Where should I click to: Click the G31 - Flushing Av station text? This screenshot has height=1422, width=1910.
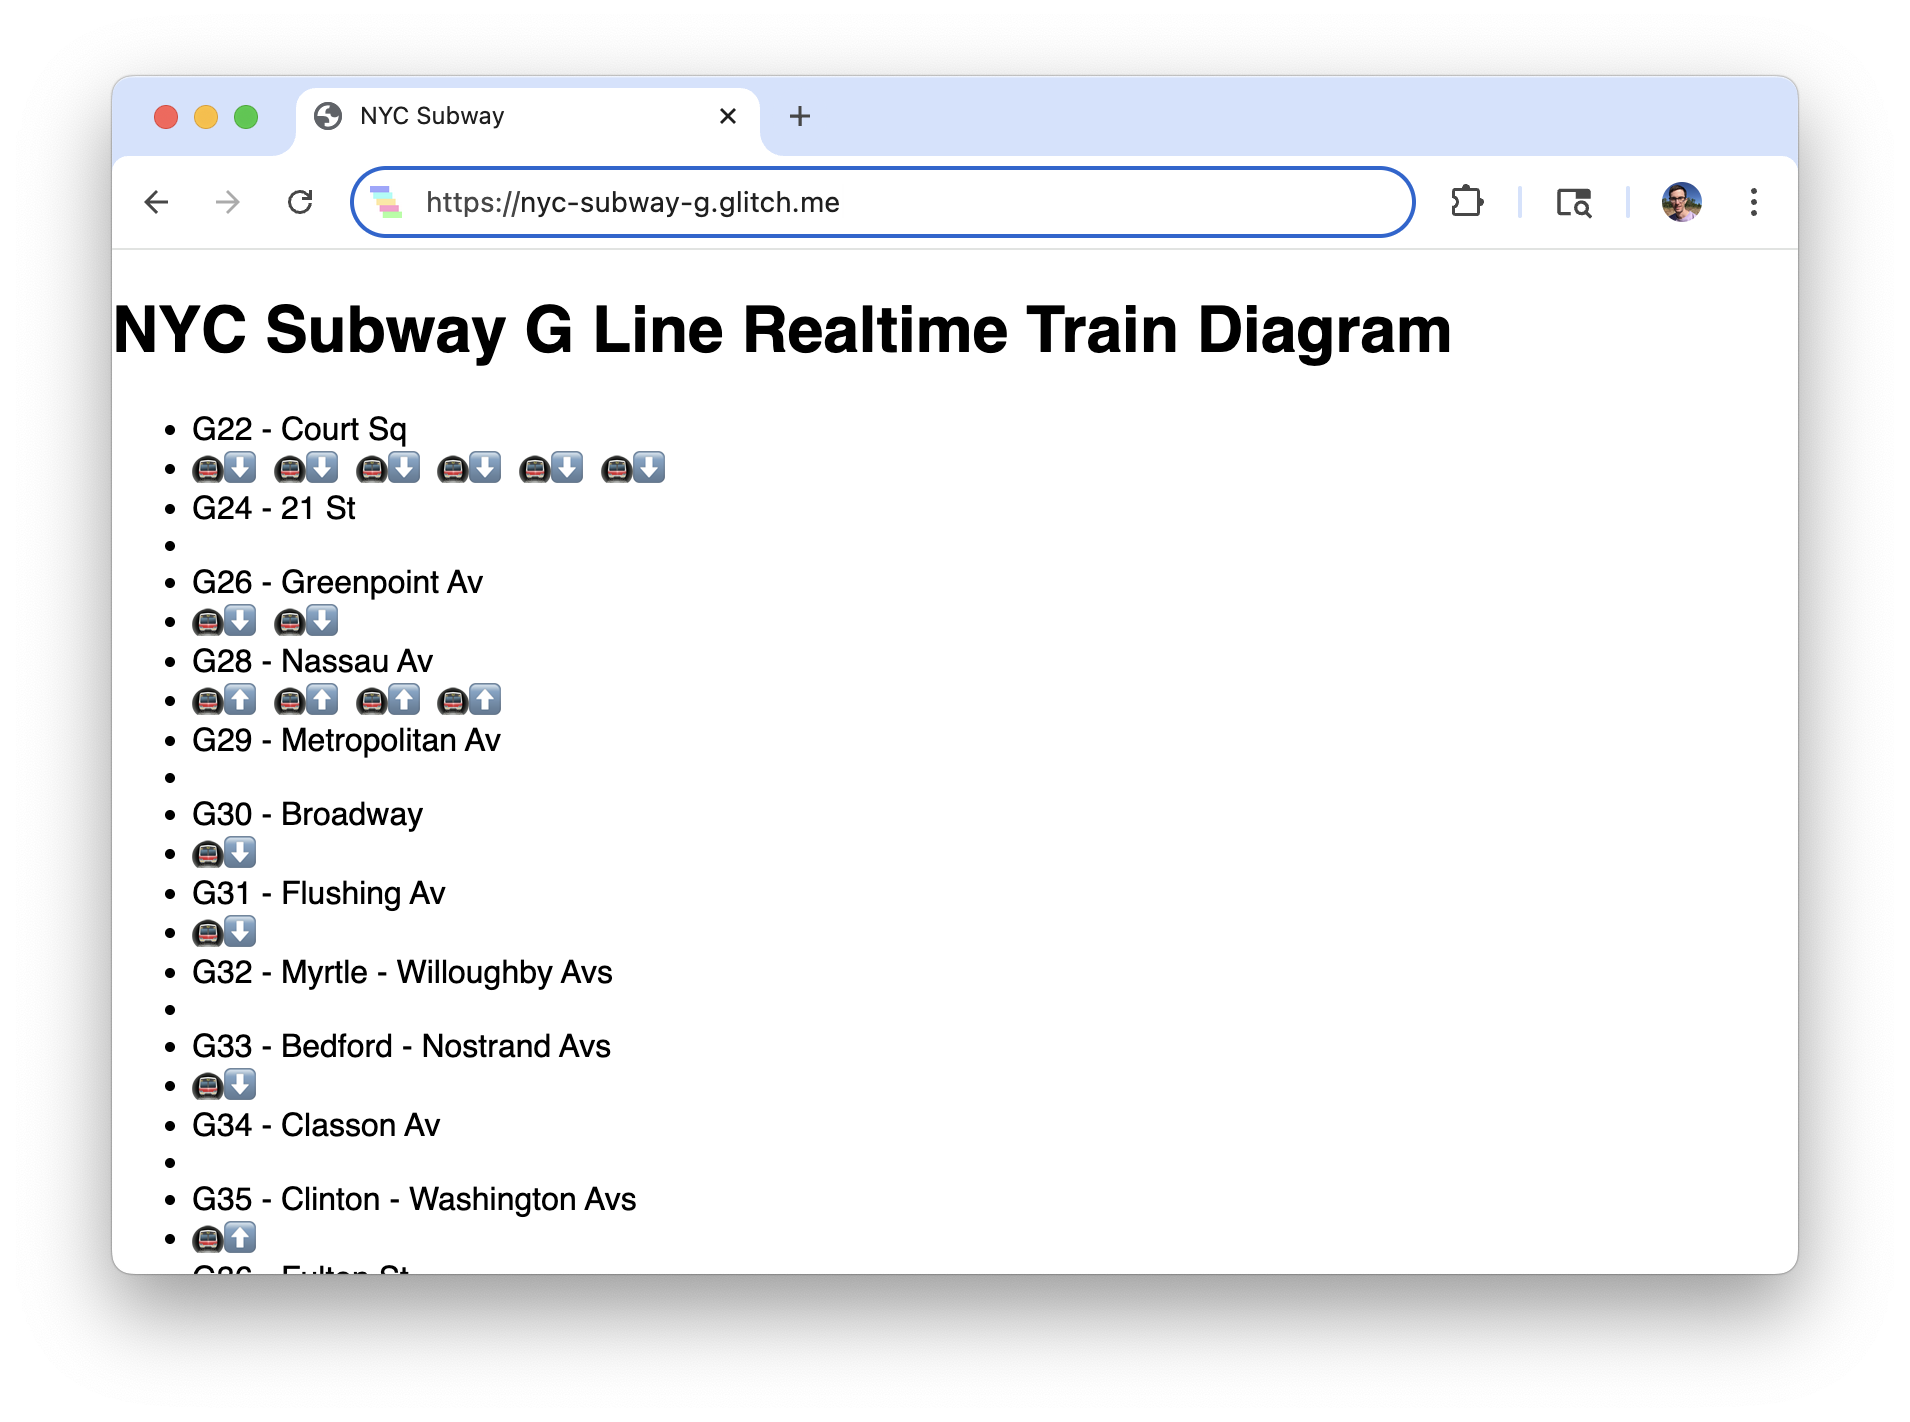[318, 893]
